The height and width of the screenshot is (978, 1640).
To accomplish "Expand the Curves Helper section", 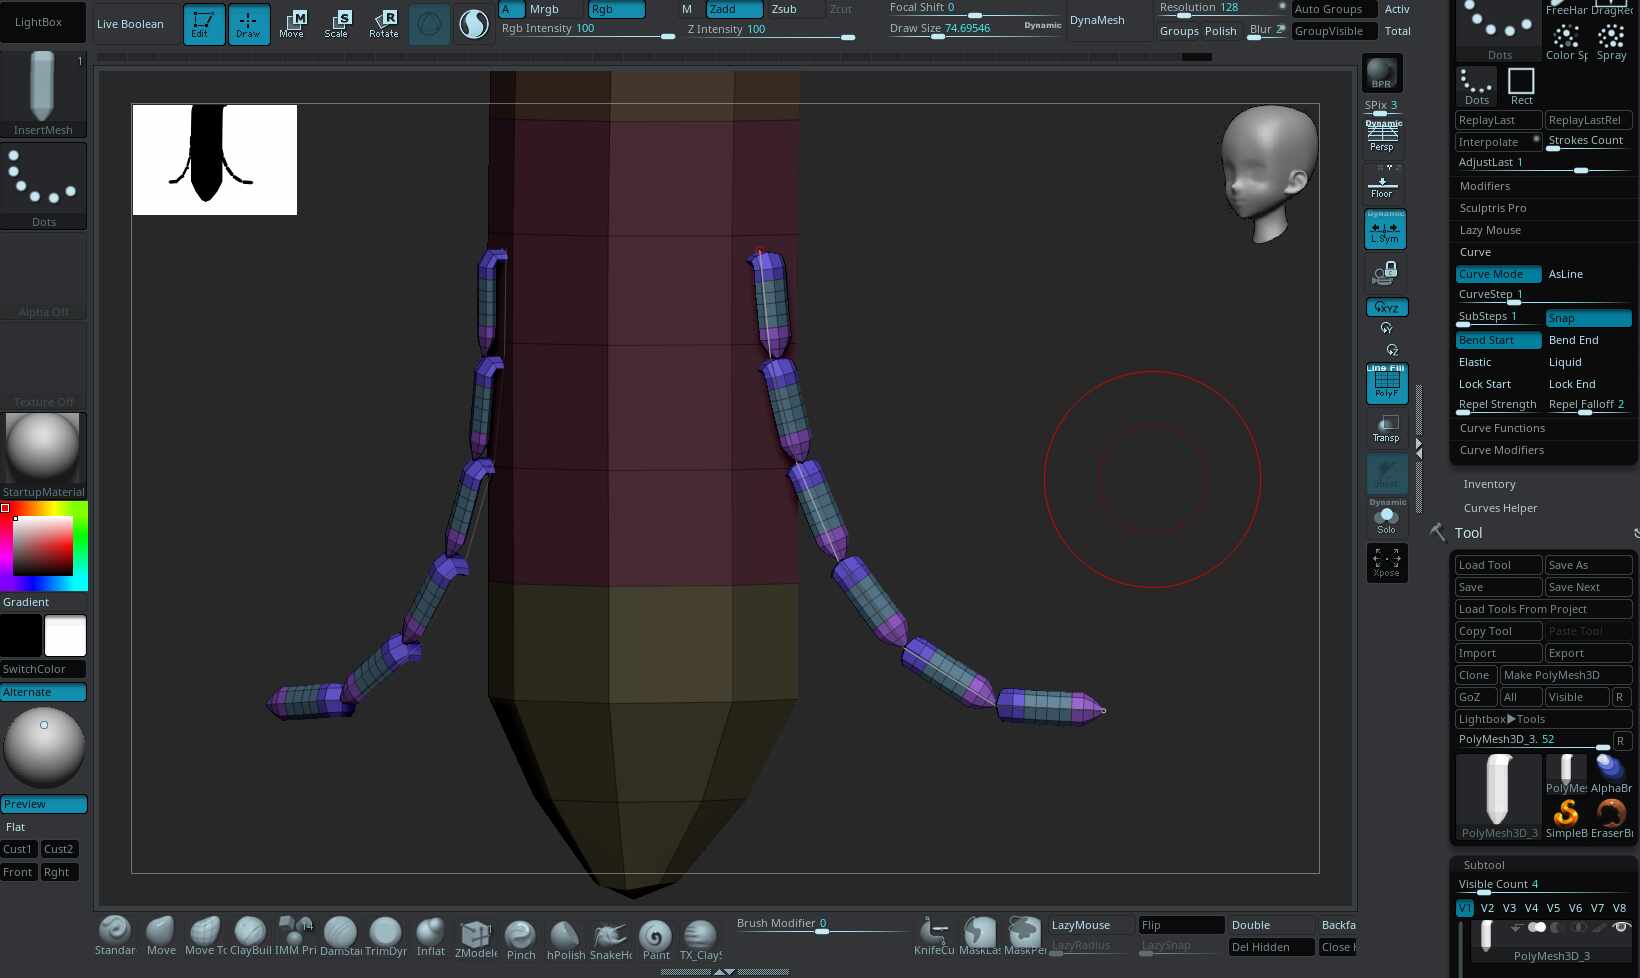I will pos(1500,508).
